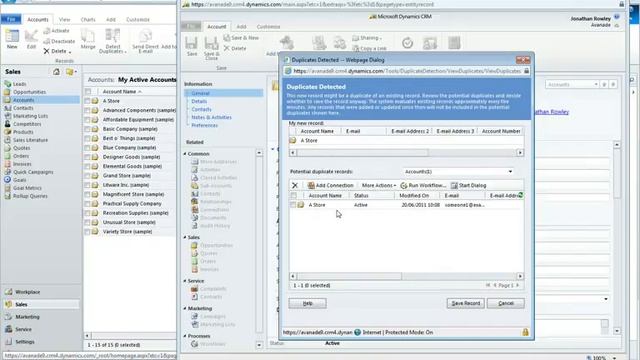Switch to the Charts ribbon tab
This screenshot has width=640, height=360.
point(88,20)
